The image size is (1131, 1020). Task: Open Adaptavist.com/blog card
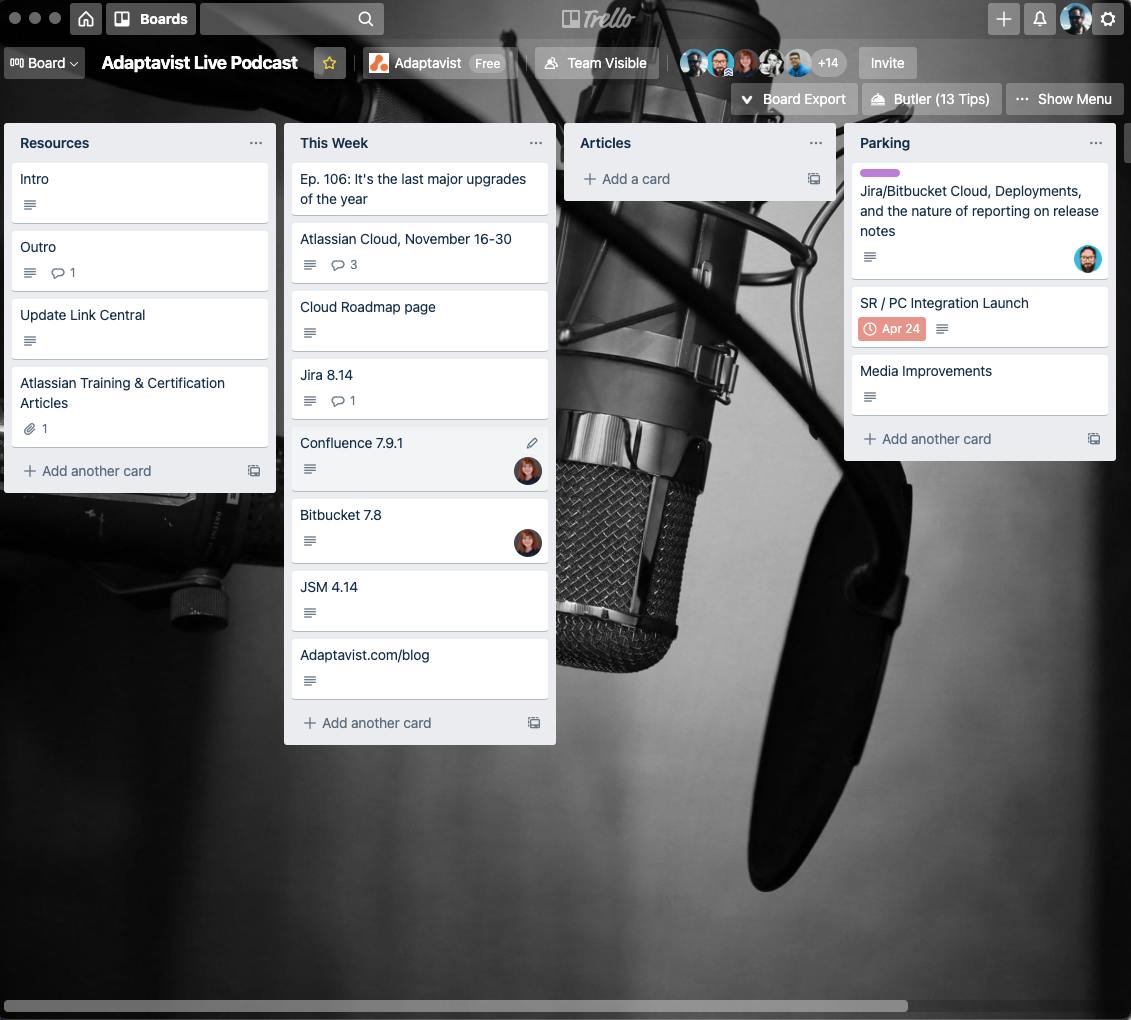[420, 668]
